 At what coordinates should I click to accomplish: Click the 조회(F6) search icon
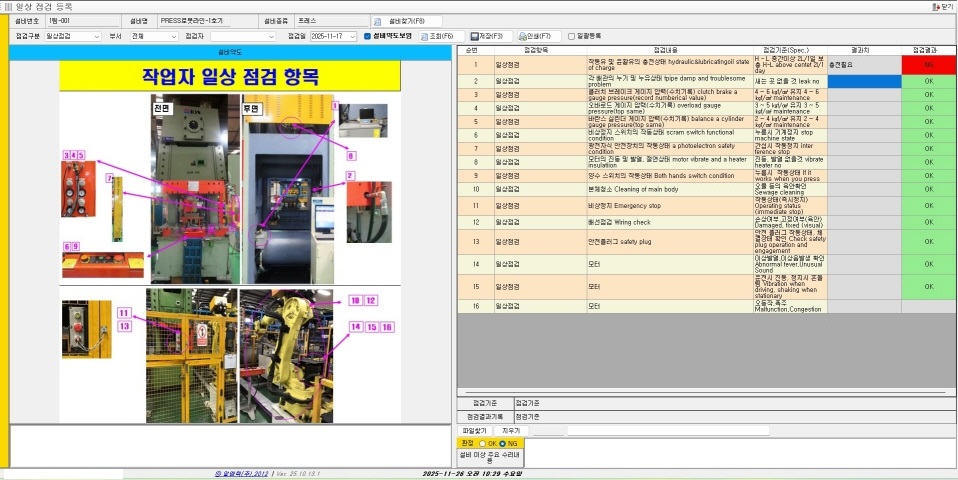point(421,36)
